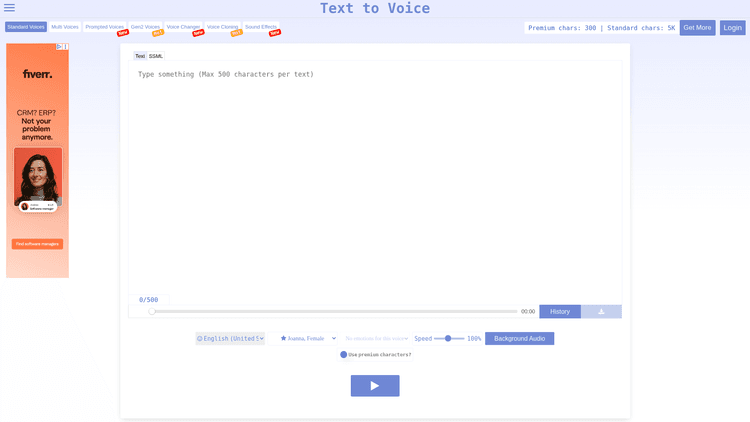750x422 pixels.
Task: Click the AdChoices icon on the Fiverr ad
Action: 59,46
